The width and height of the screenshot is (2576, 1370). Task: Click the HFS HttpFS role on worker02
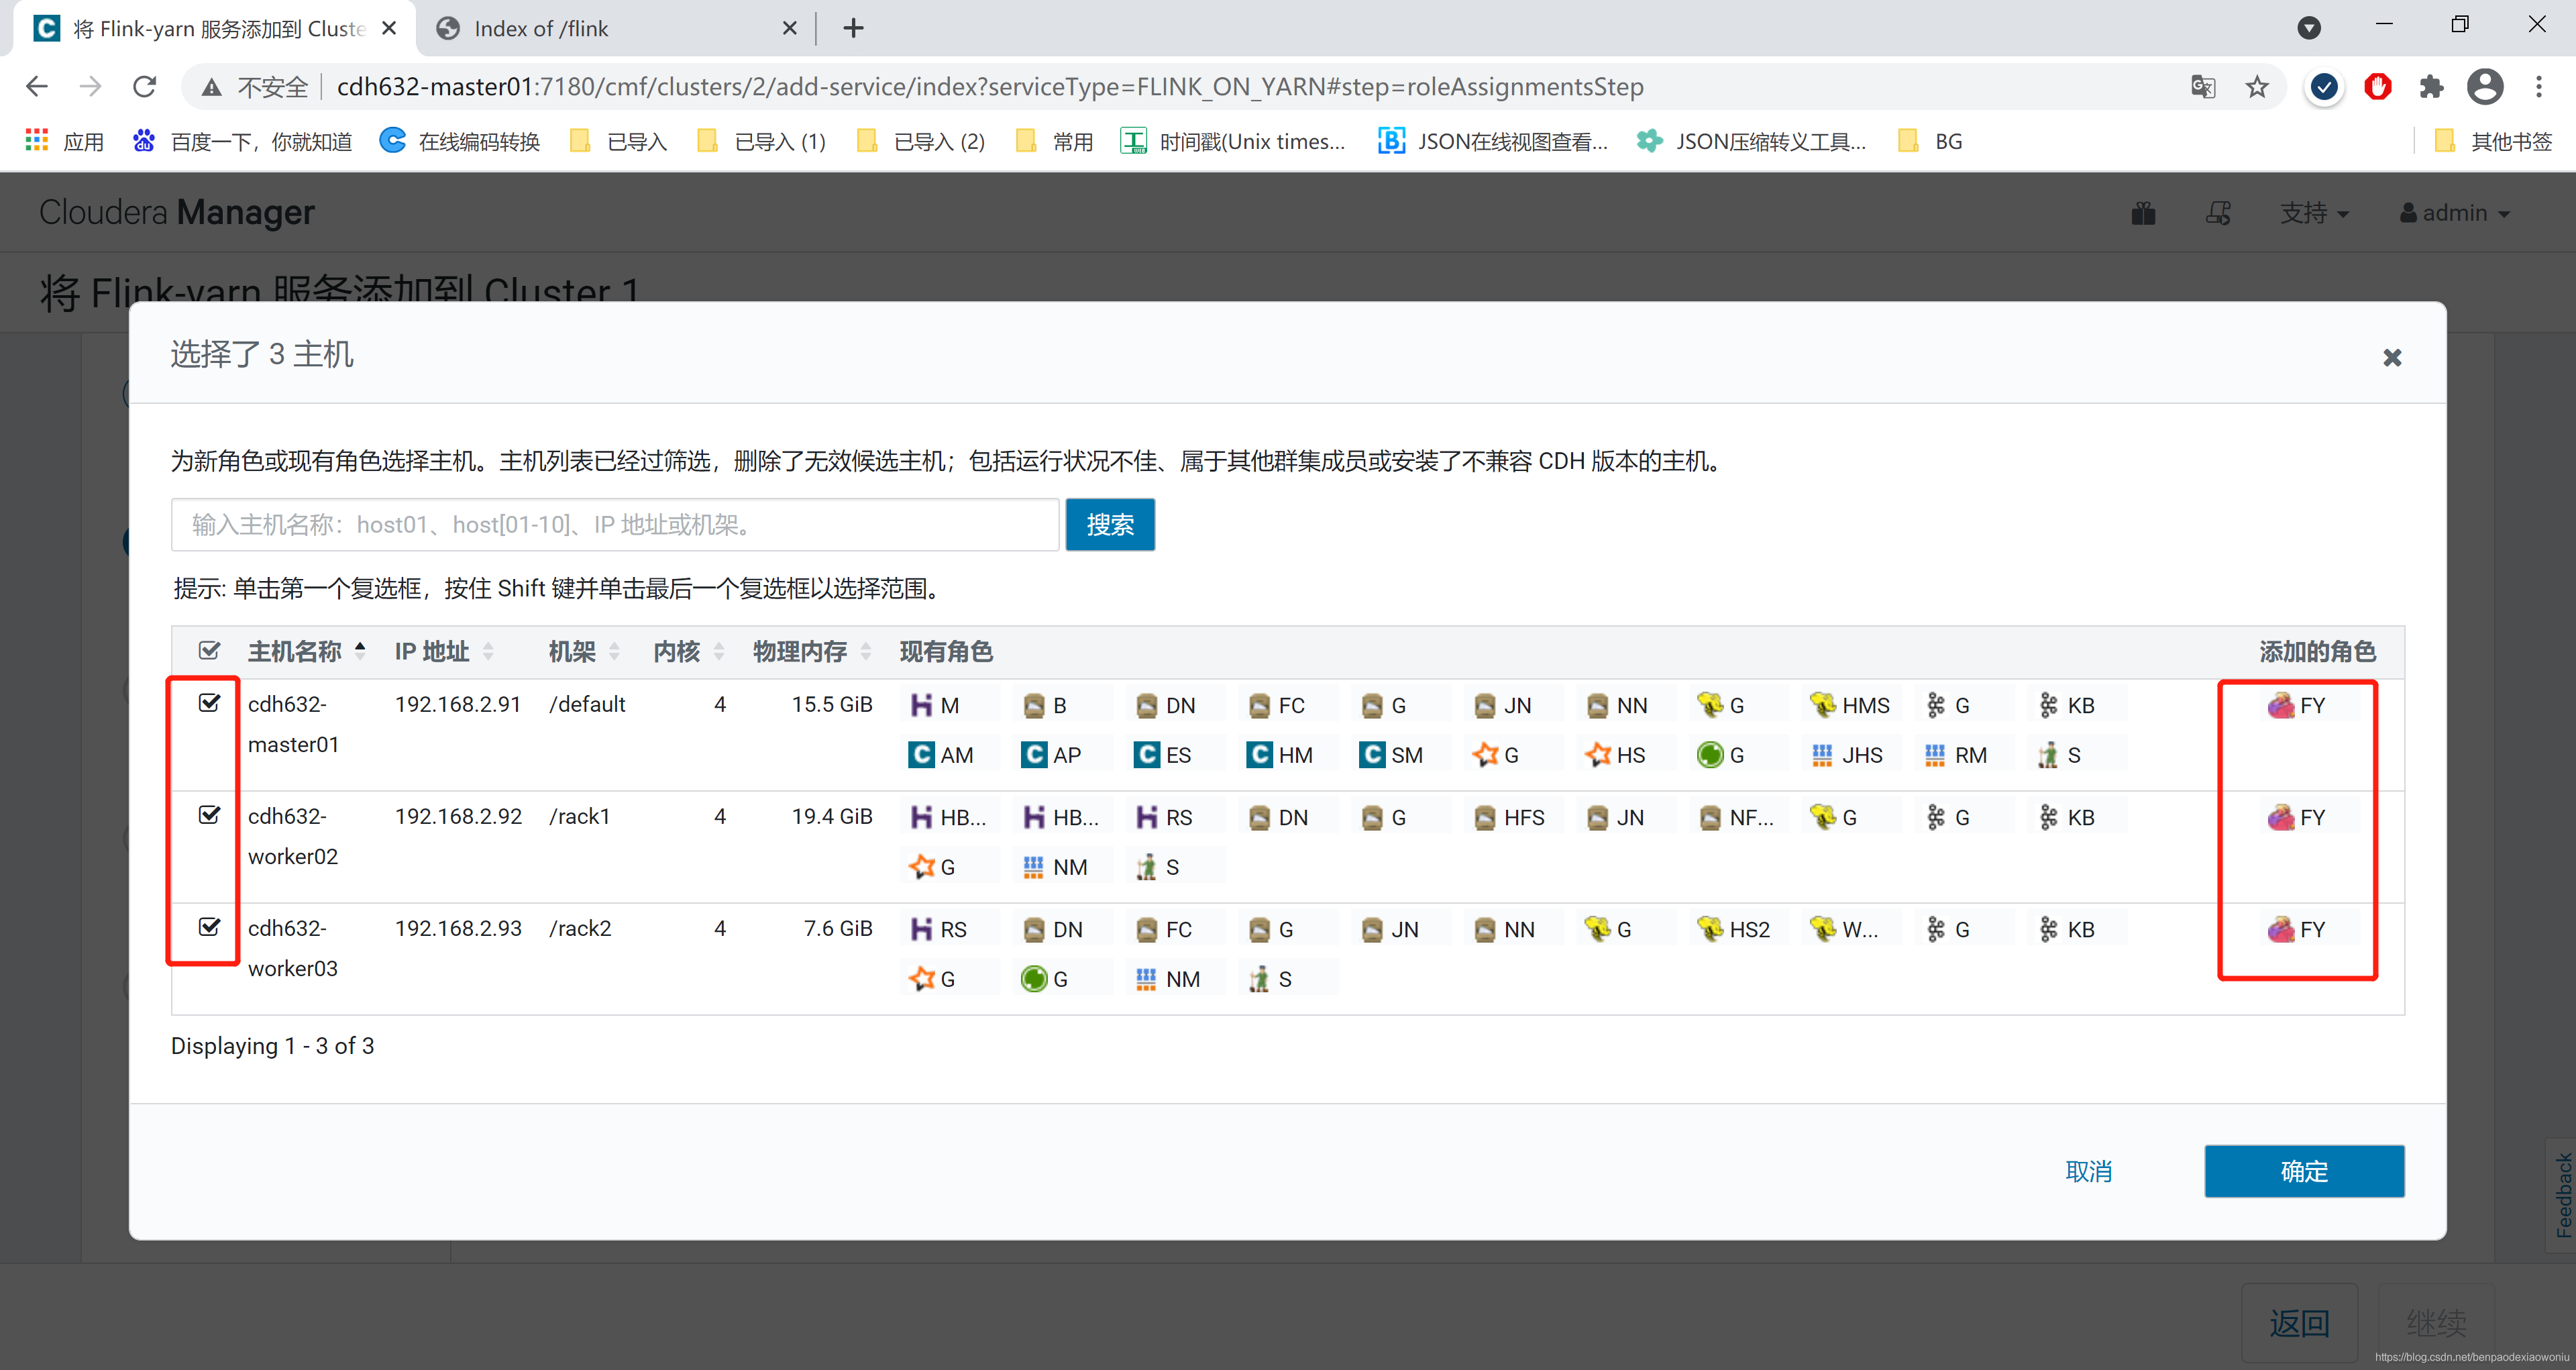pos(1510,817)
